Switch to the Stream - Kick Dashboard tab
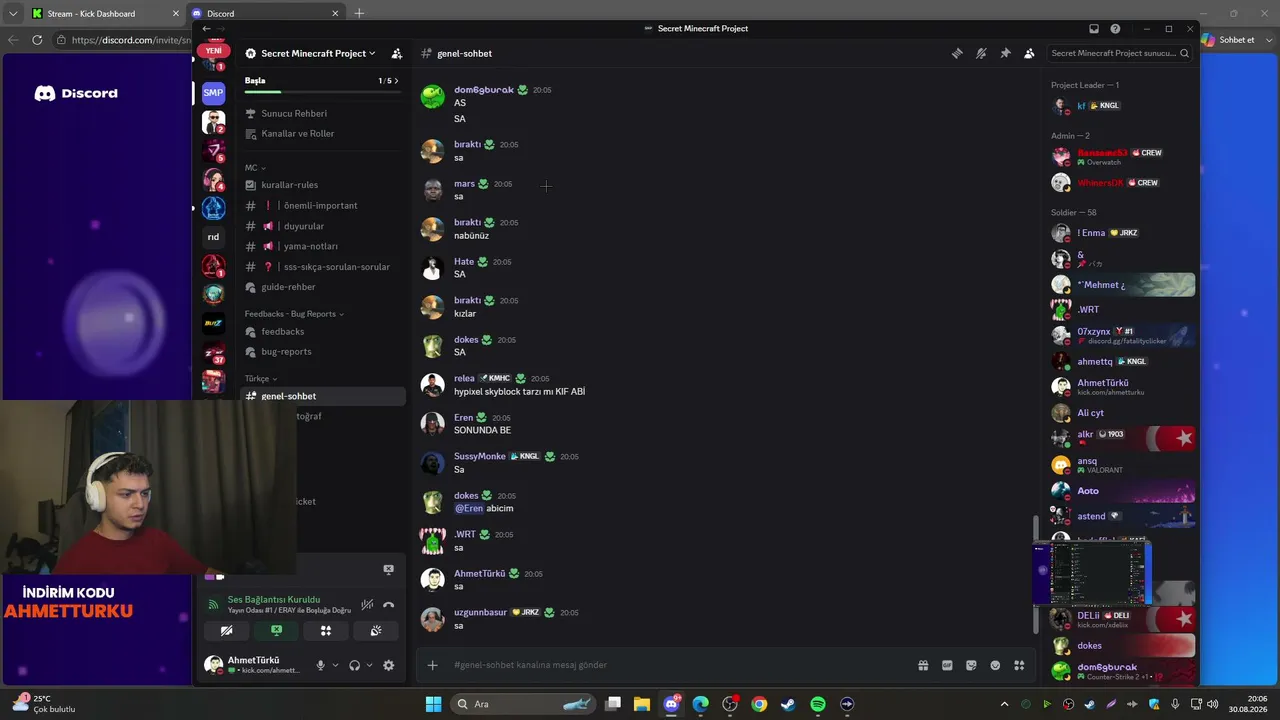The height and width of the screenshot is (720, 1280). (x=105, y=13)
